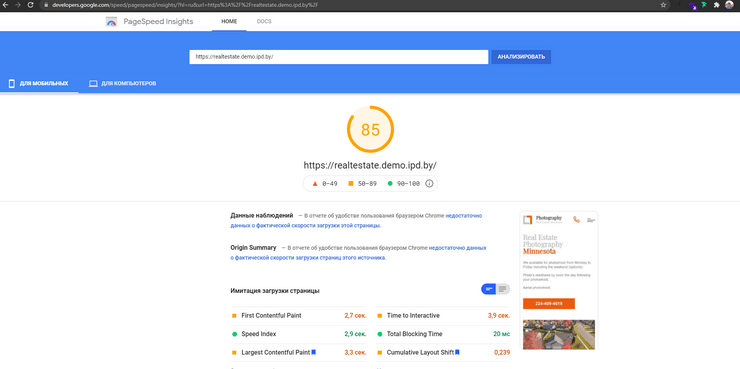The image size is (740, 369).
Task: Click the bookmark icon beside Largest Contentful Paint
Action: click(313, 352)
